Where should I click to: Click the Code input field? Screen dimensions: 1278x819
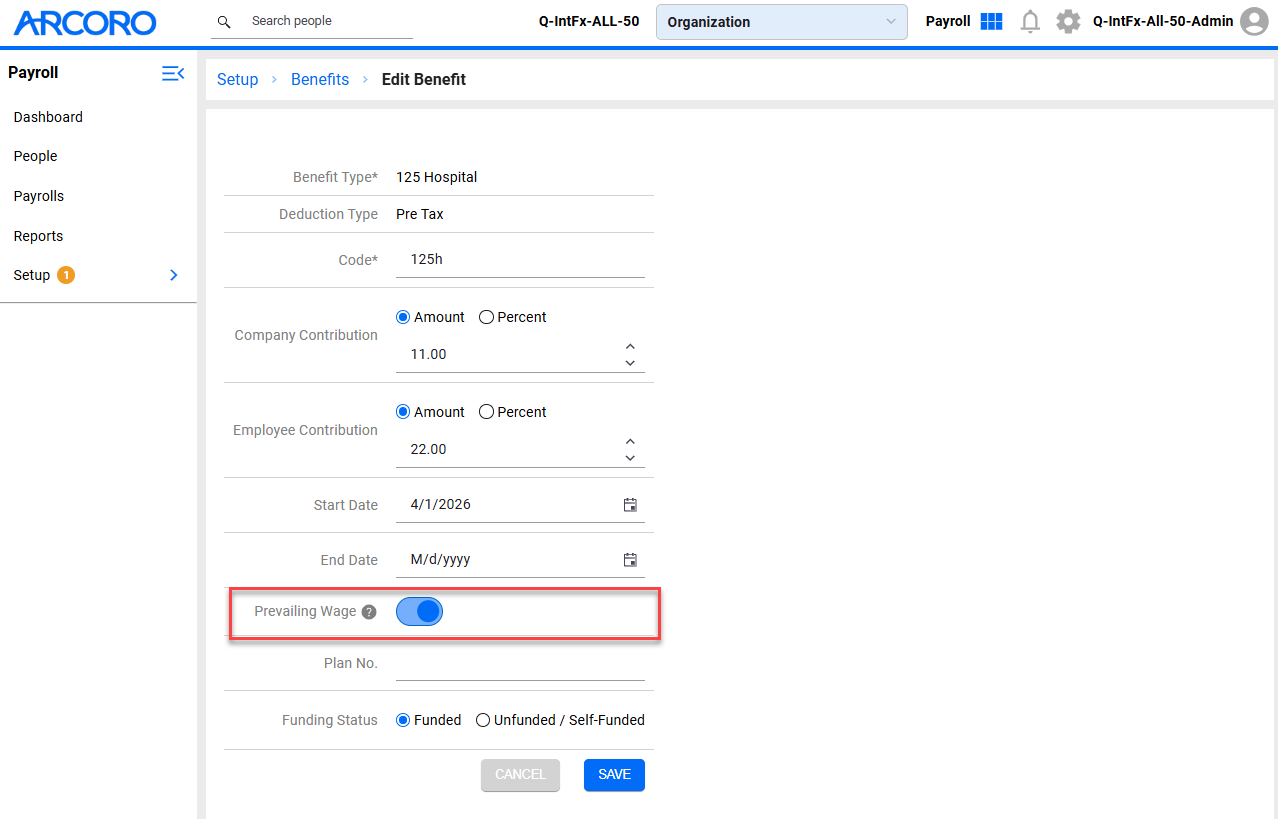click(520, 260)
